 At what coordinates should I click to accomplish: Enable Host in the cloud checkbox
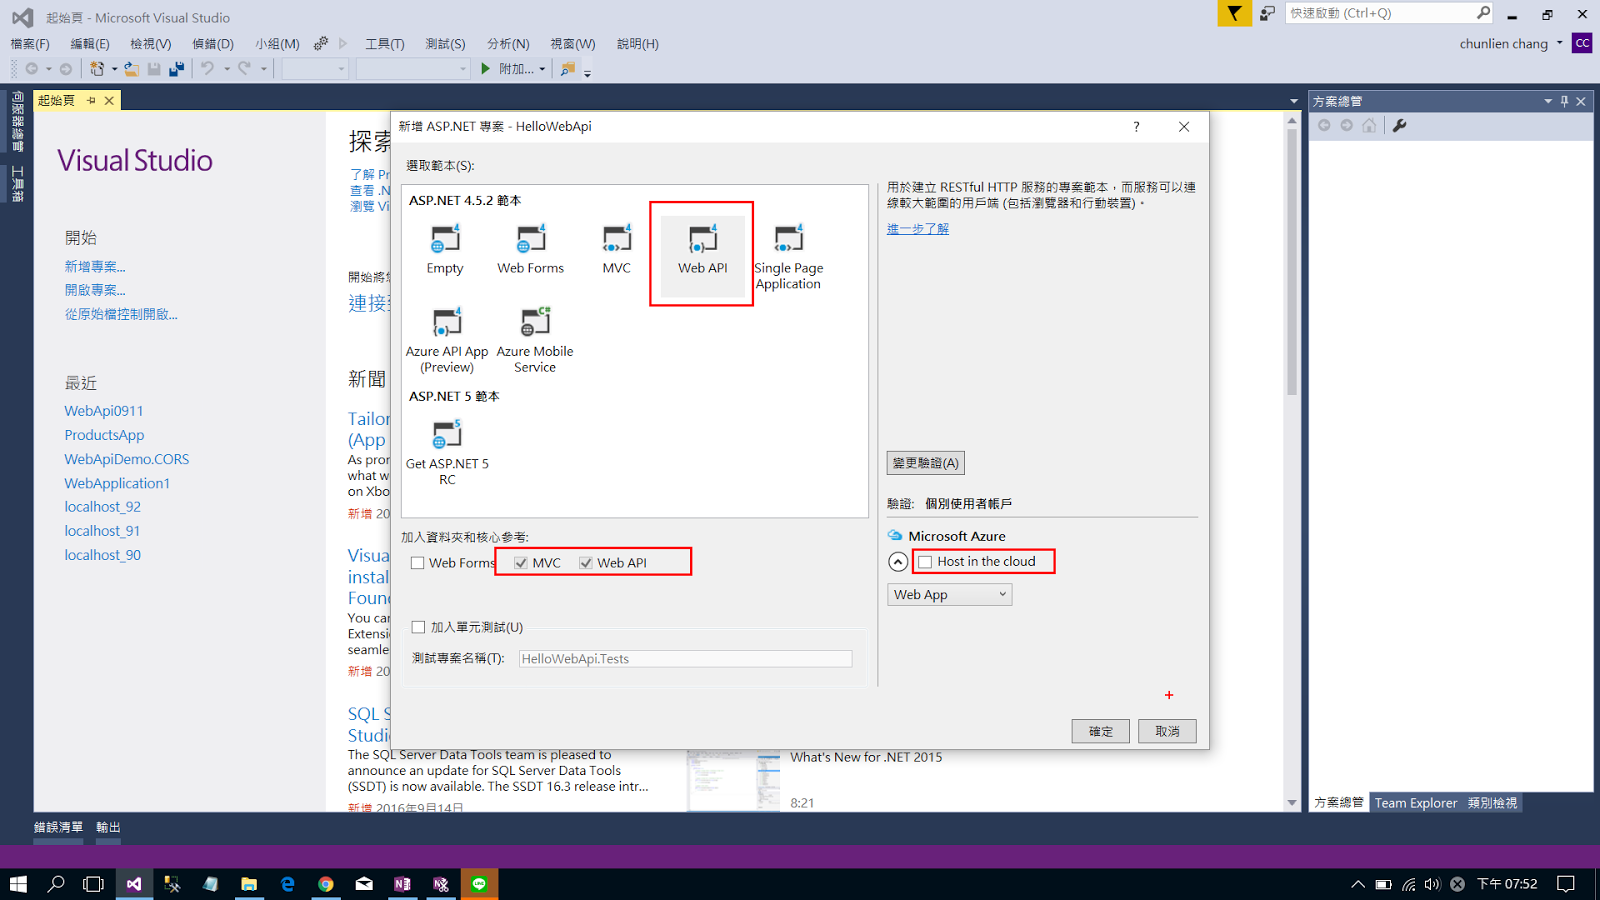(x=925, y=562)
